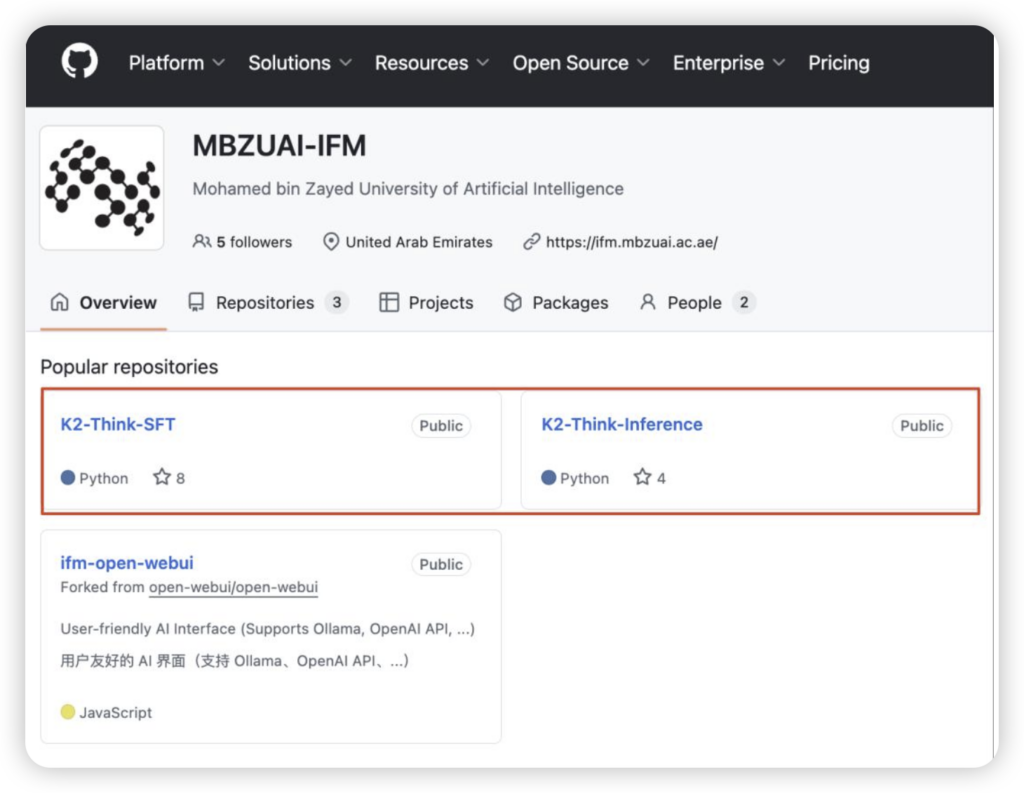The height and width of the screenshot is (793, 1024).
Task: Click the followers people icon
Action: click(x=201, y=242)
